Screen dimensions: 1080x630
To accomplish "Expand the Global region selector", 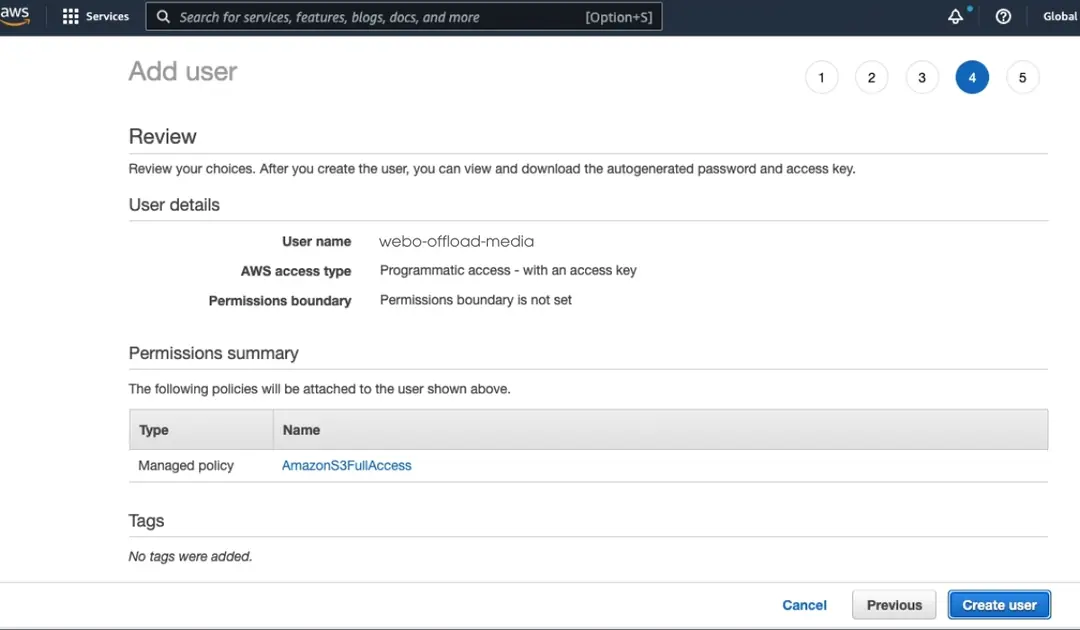I will tap(1059, 17).
